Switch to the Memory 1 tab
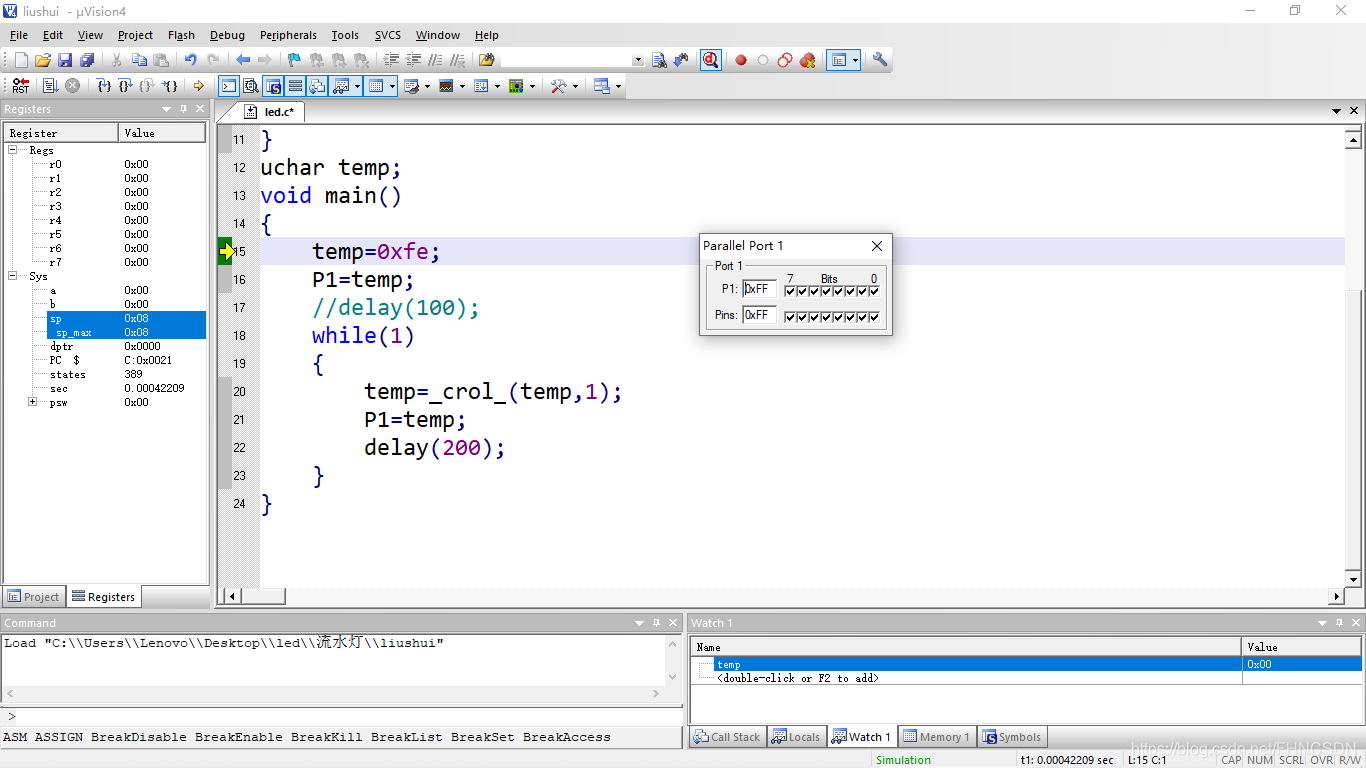The width and height of the screenshot is (1366, 768). tap(936, 737)
